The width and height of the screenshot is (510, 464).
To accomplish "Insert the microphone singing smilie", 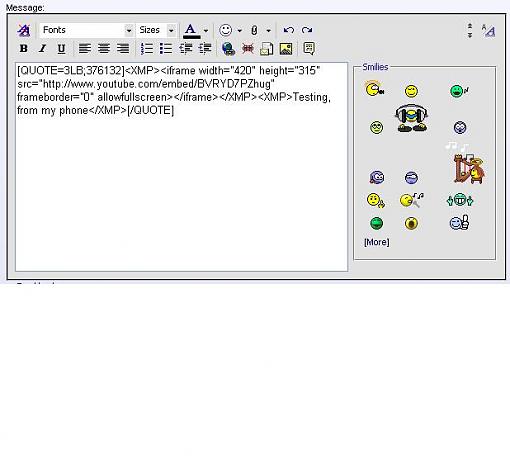I will (x=412, y=200).
